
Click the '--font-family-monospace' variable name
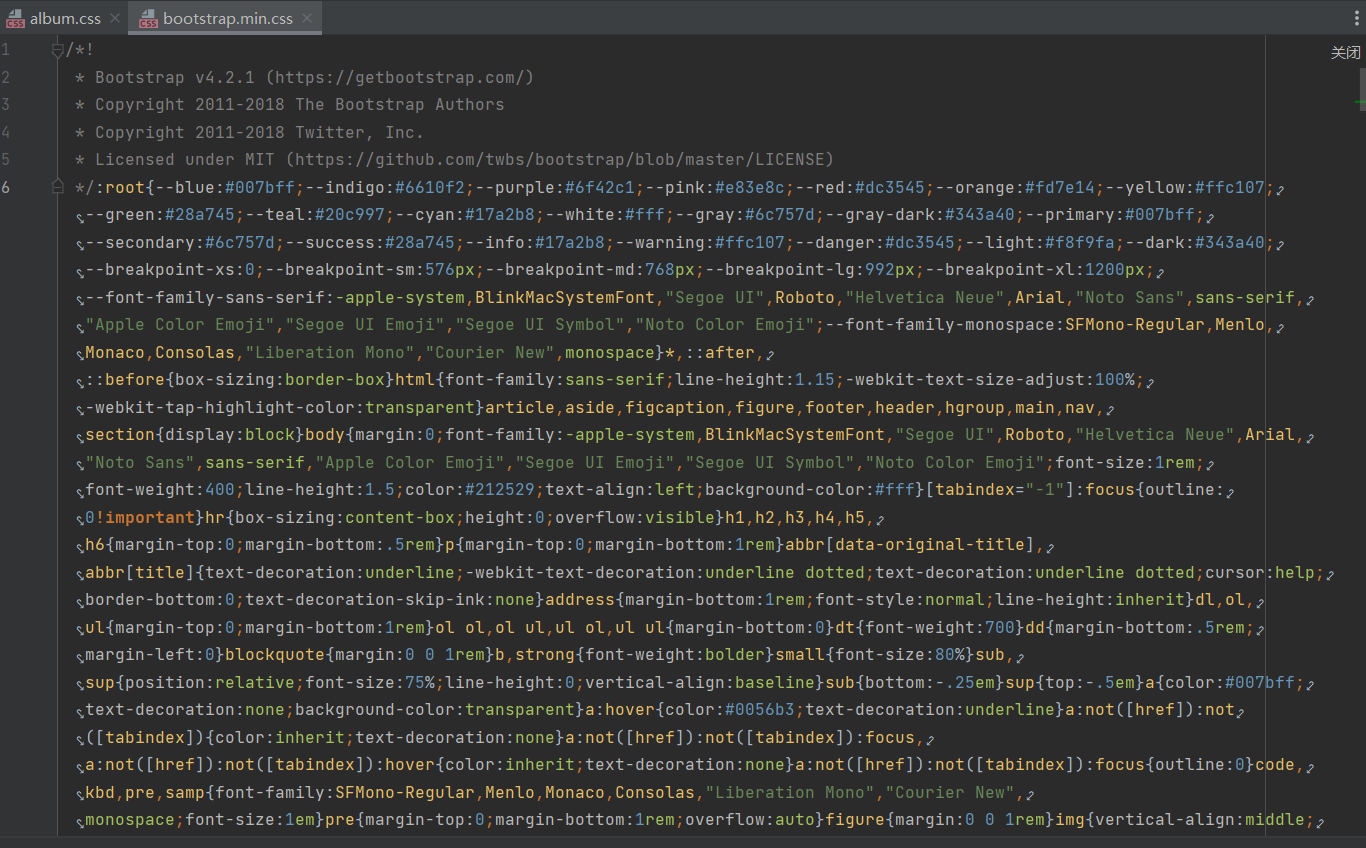coord(940,324)
